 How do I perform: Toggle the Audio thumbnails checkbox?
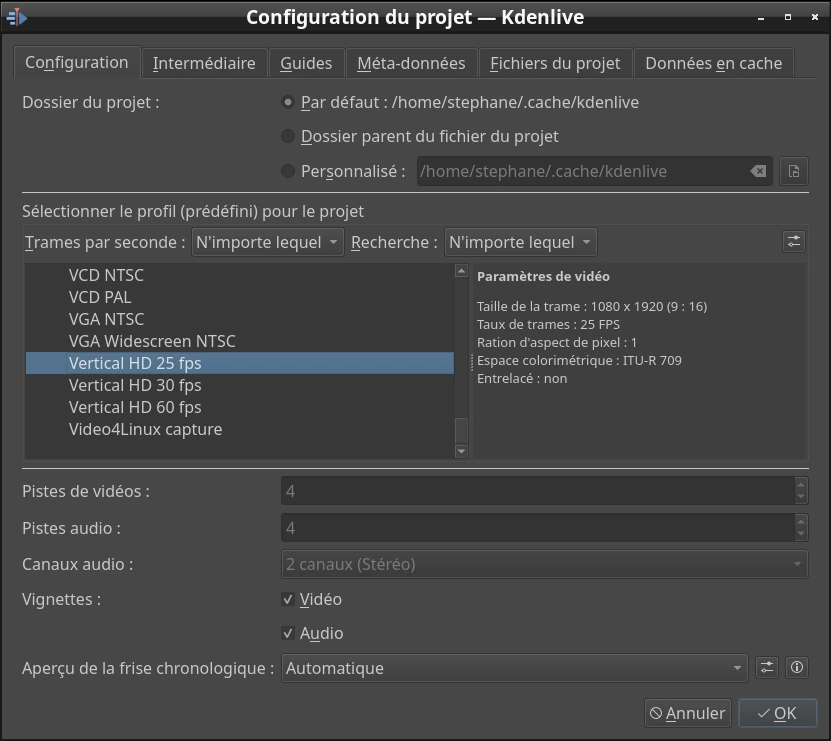[x=289, y=634]
